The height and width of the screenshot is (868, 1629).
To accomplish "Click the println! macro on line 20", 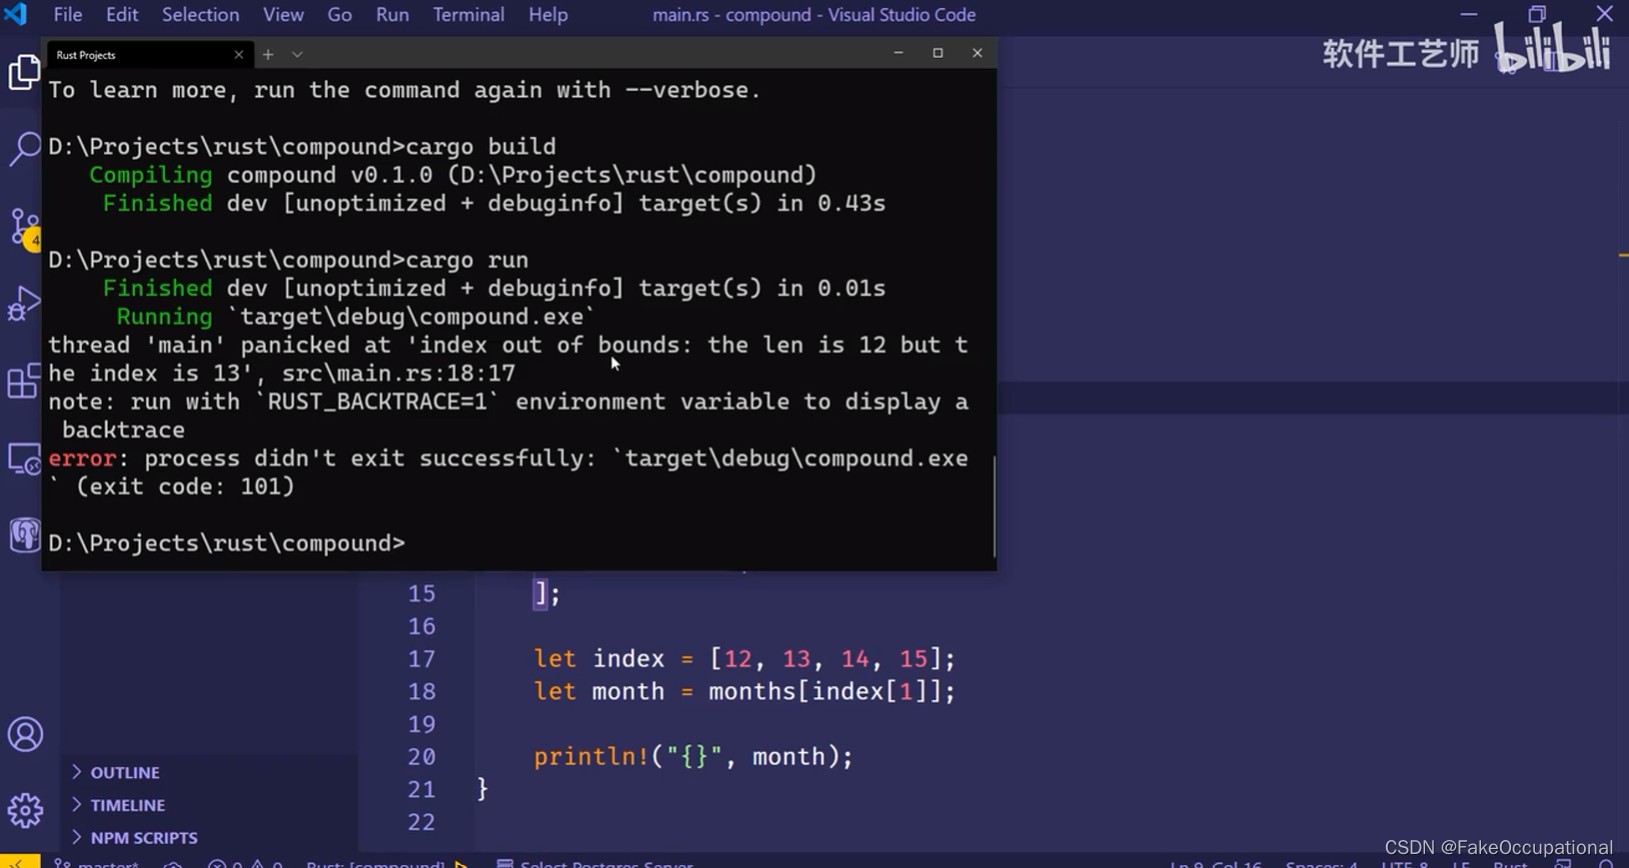I will (x=591, y=757).
